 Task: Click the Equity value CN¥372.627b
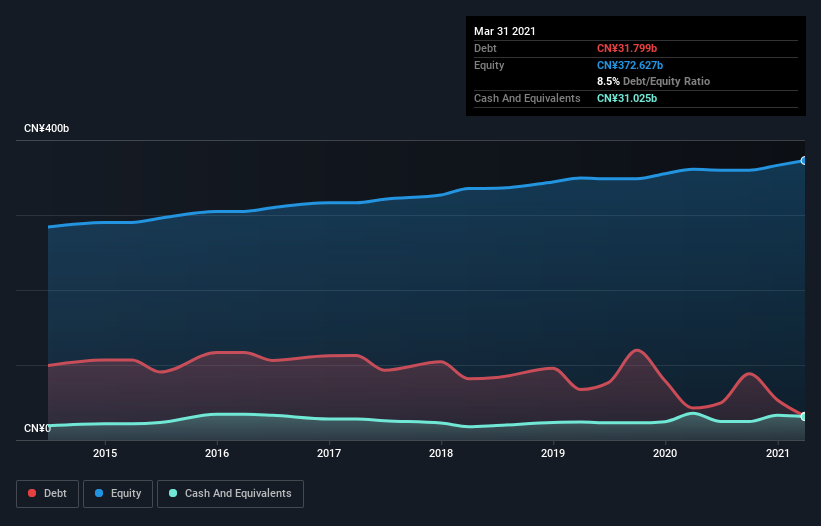click(x=630, y=65)
